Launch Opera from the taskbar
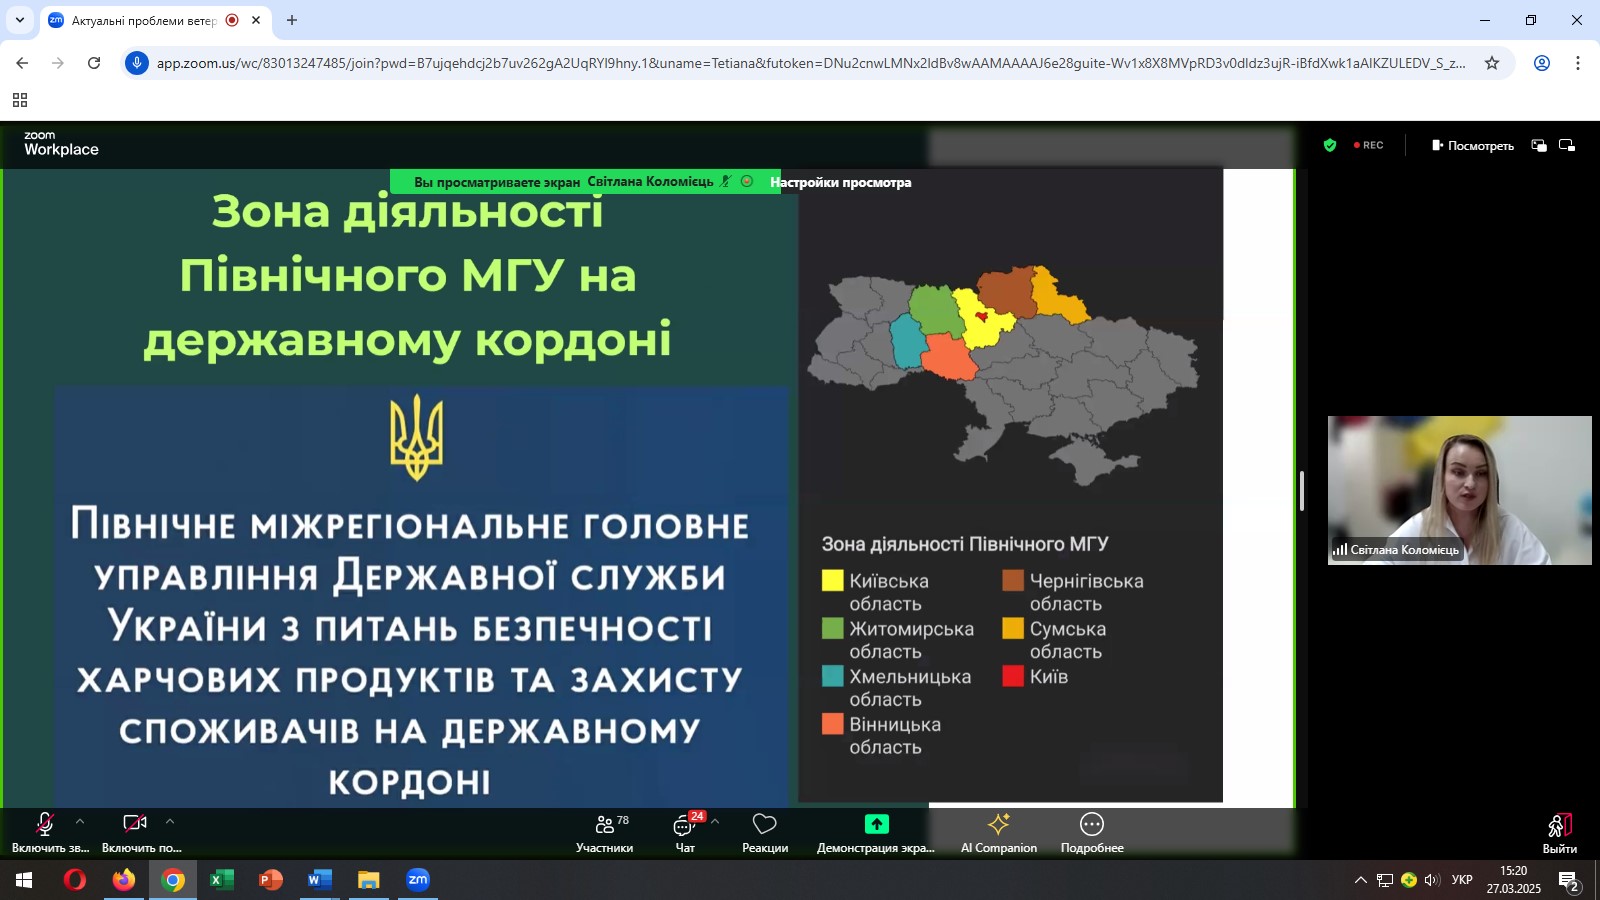Viewport: 1600px width, 900px height. (x=75, y=880)
